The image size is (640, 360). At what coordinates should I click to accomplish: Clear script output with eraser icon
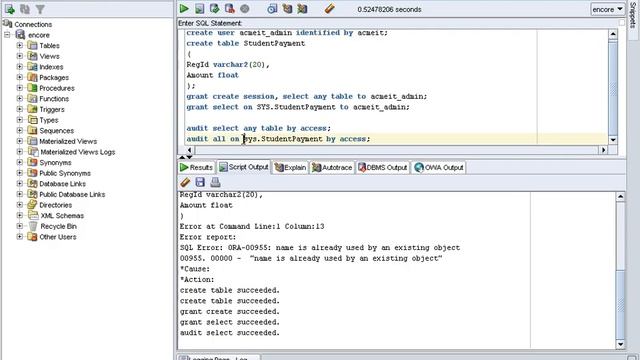185,182
